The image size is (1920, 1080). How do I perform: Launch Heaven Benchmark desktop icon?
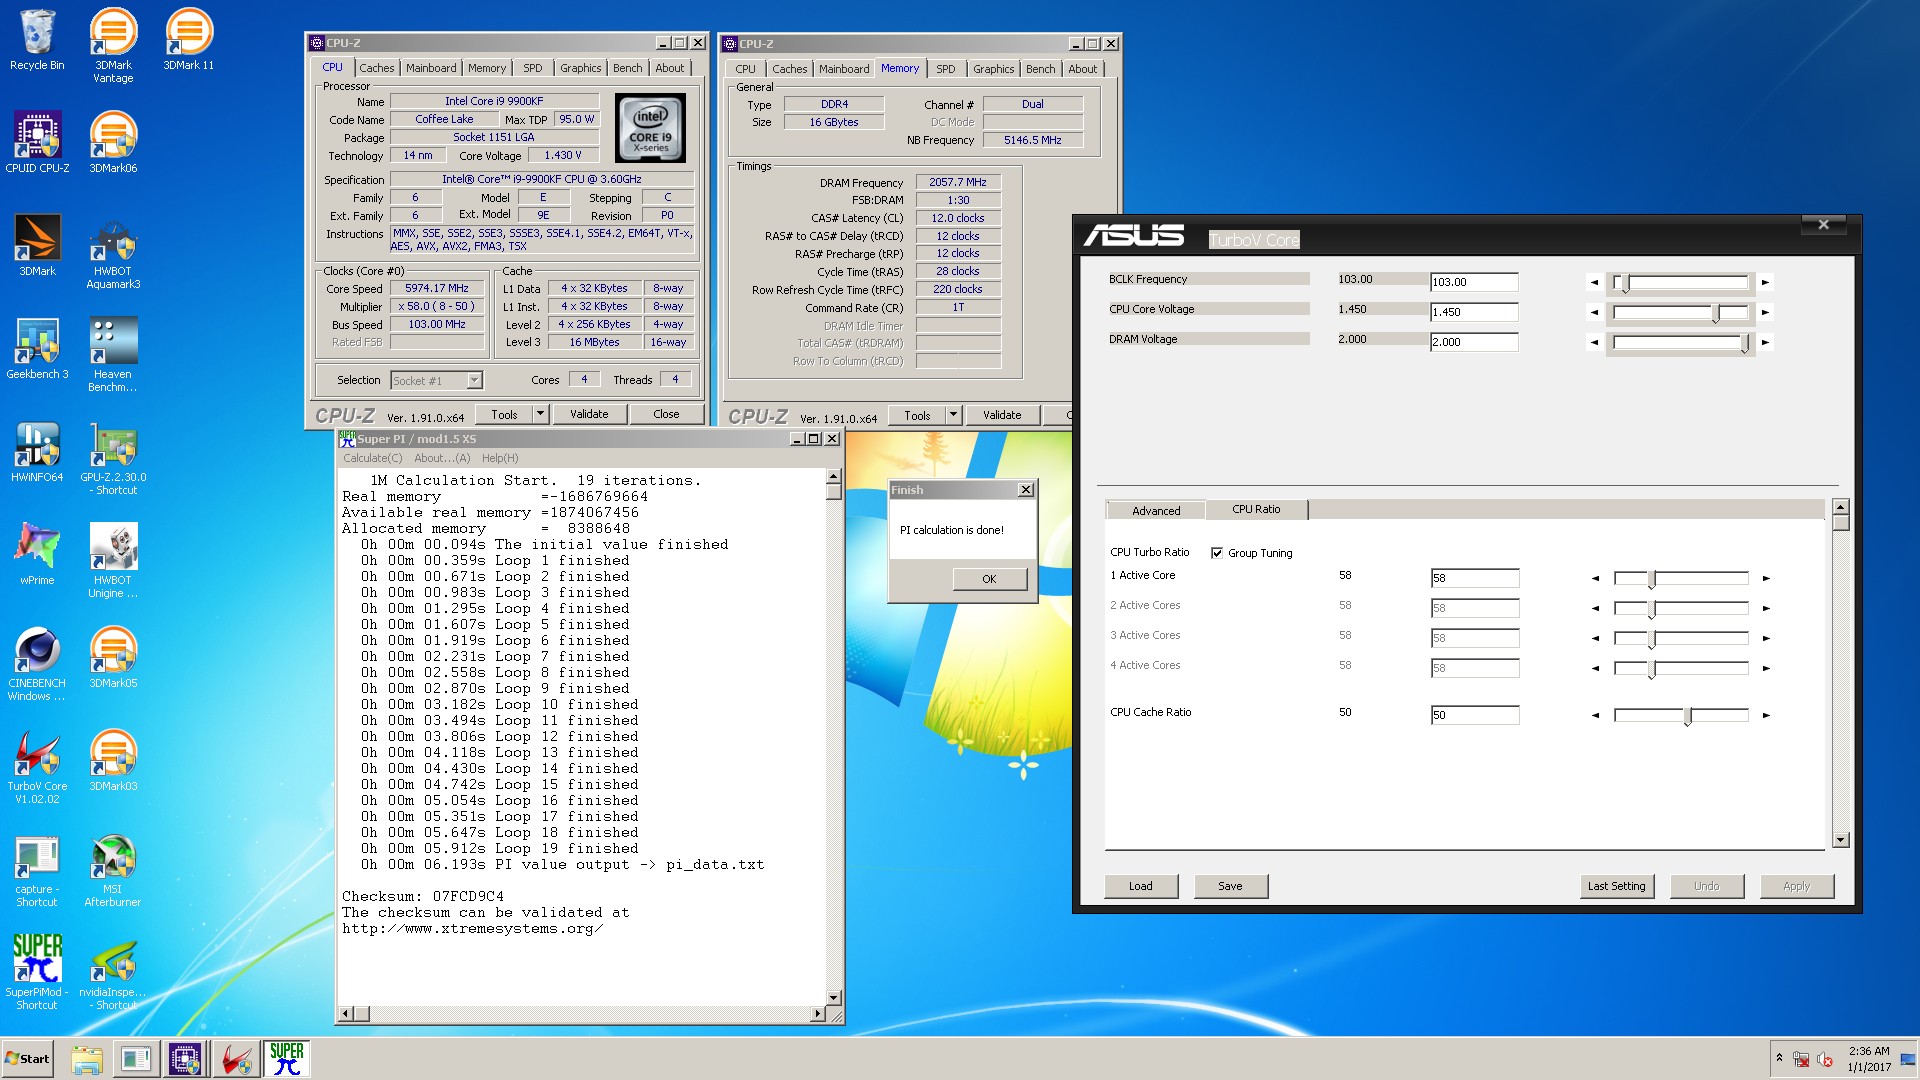pos(113,355)
